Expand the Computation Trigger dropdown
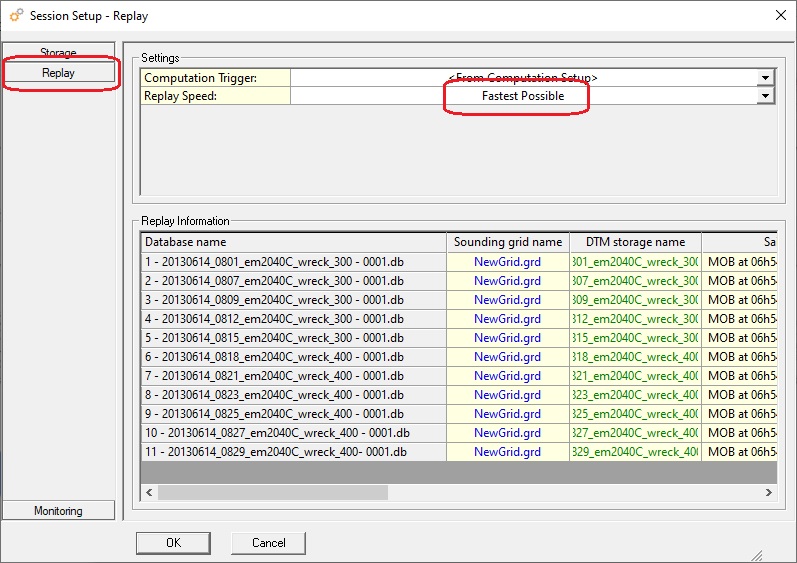This screenshot has width=797, height=563. (765, 78)
